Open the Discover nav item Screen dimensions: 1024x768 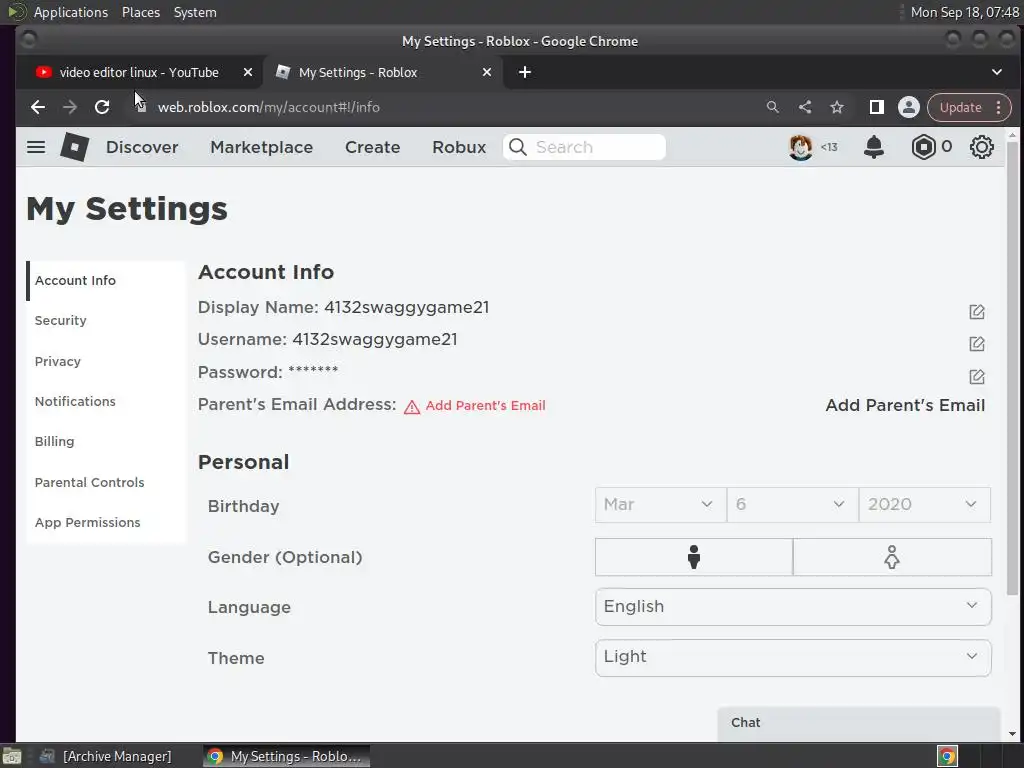tap(142, 147)
